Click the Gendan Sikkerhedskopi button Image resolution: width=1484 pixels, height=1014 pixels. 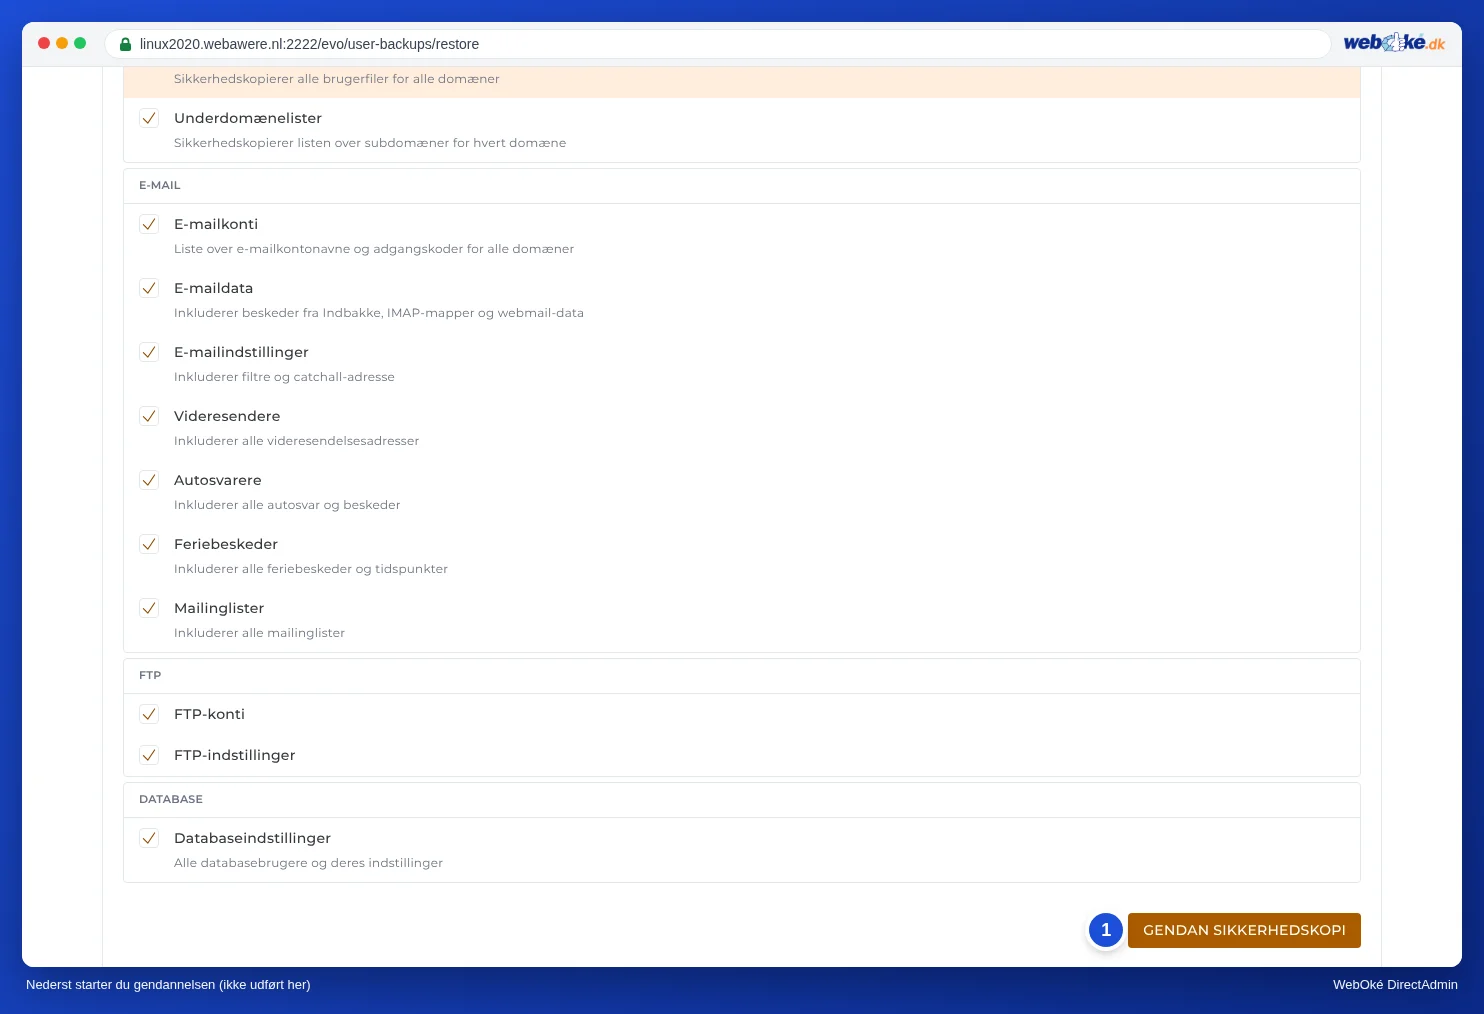pos(1244,930)
